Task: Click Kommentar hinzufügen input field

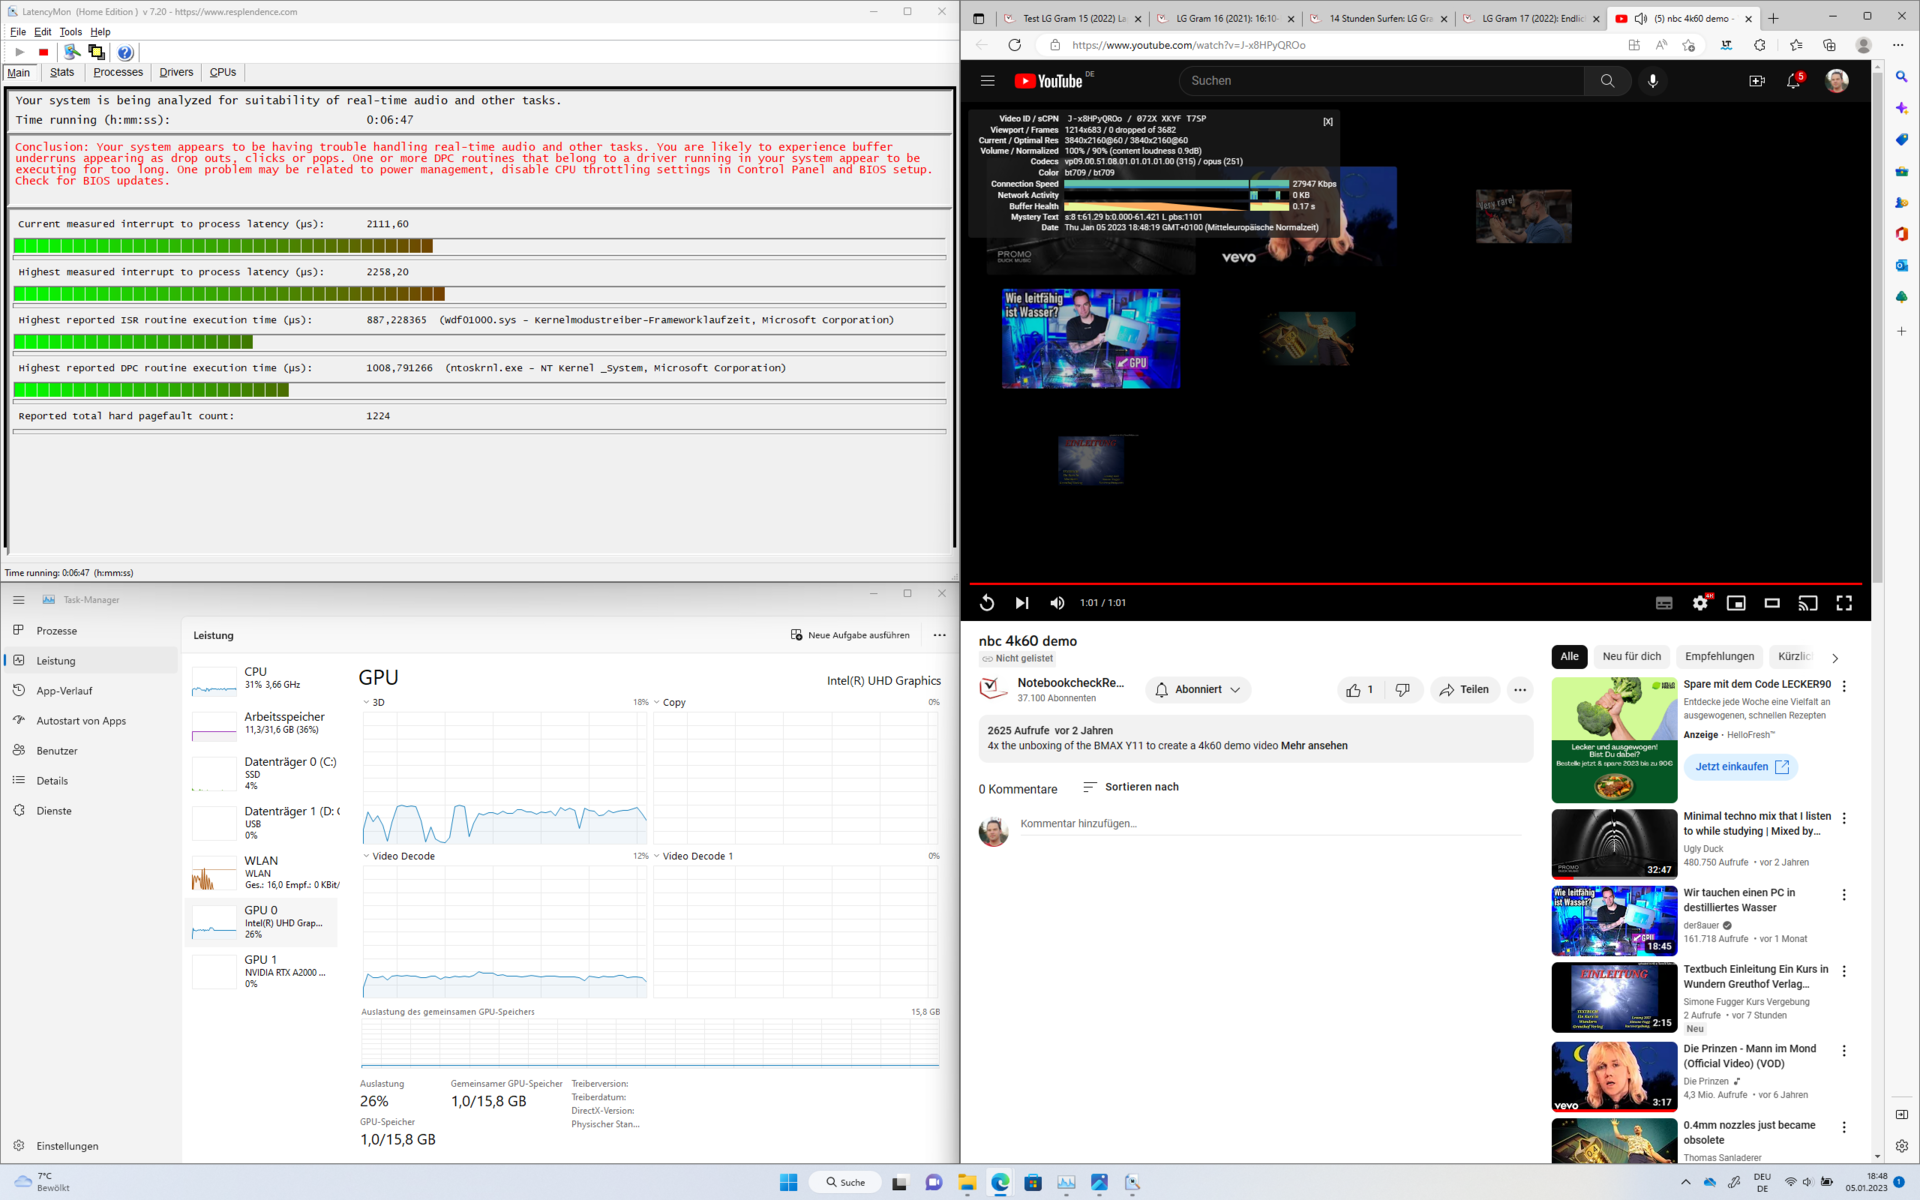Action: [1270, 824]
